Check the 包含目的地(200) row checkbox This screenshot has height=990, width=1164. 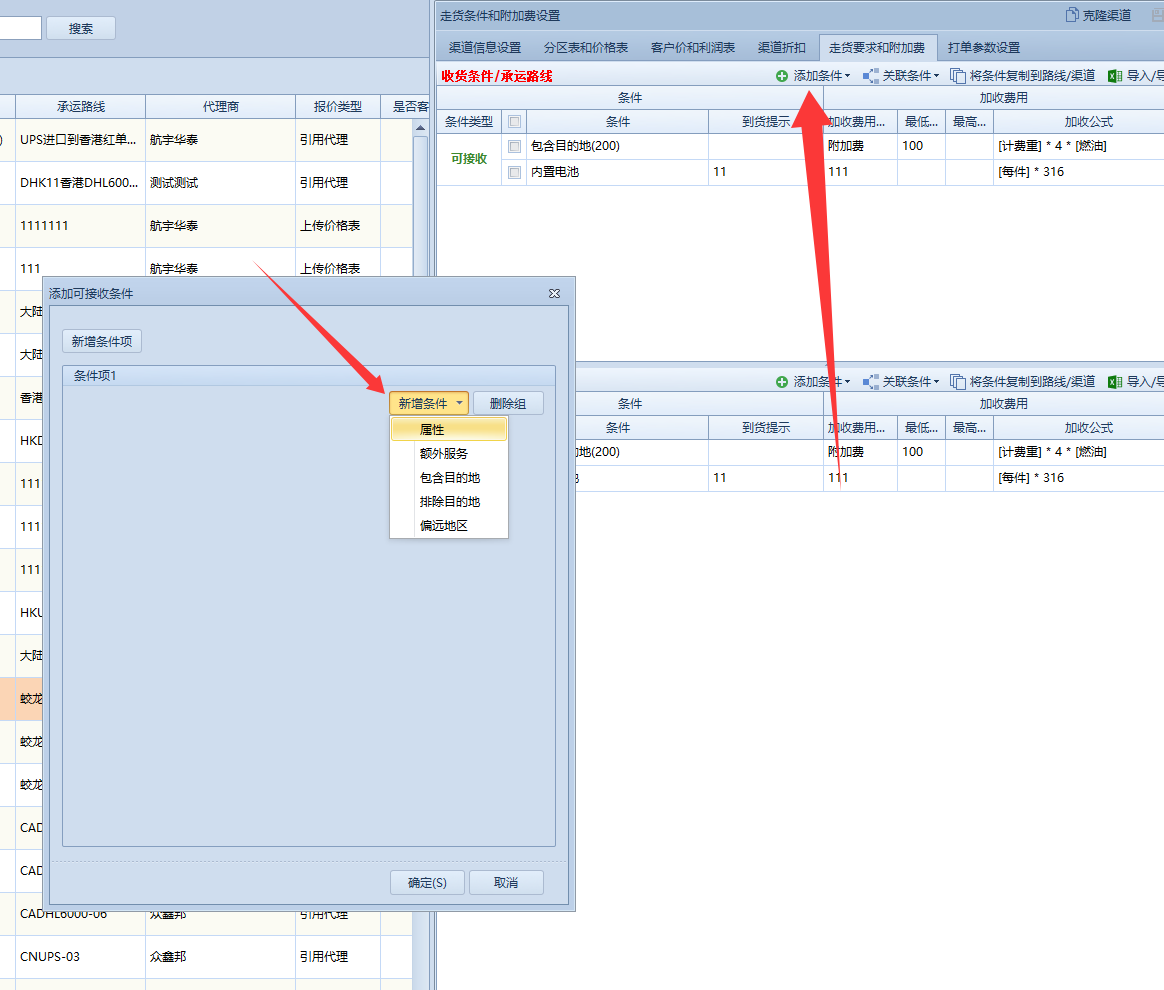(x=515, y=147)
